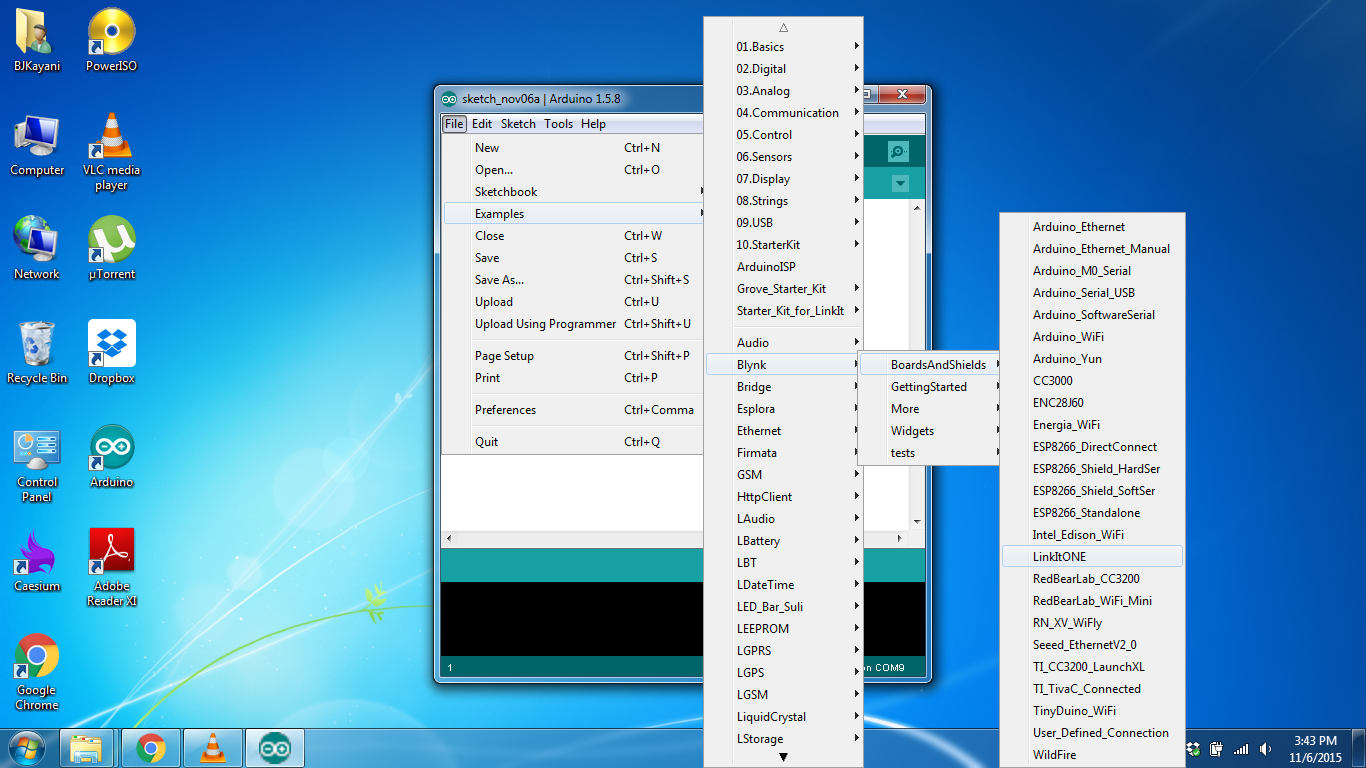Image resolution: width=1366 pixels, height=768 pixels.
Task: Click Quit in the File menu
Action: coord(574,442)
